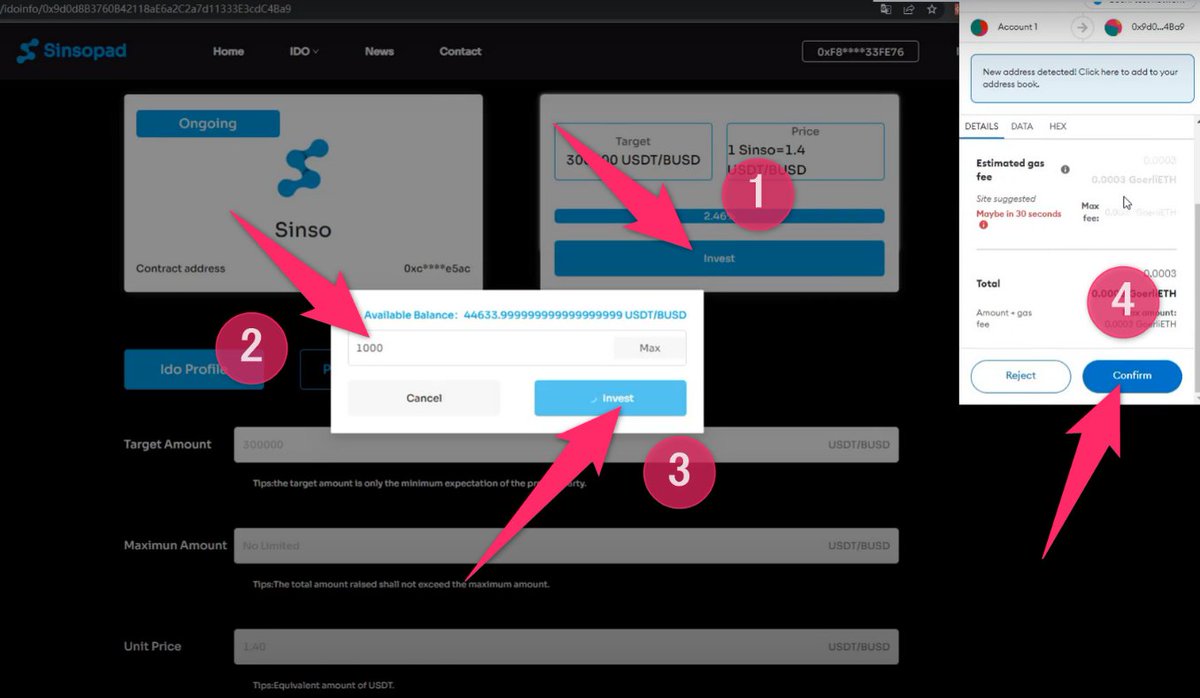Click the fundraising progress bar
Screen dimensions: 1200x698
coord(719,215)
